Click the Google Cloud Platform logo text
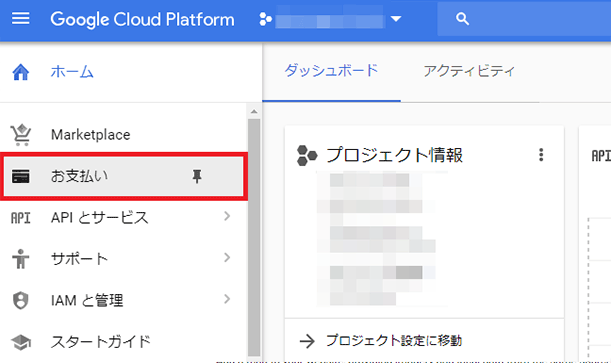Screen dimensions: 611x363 tap(143, 19)
